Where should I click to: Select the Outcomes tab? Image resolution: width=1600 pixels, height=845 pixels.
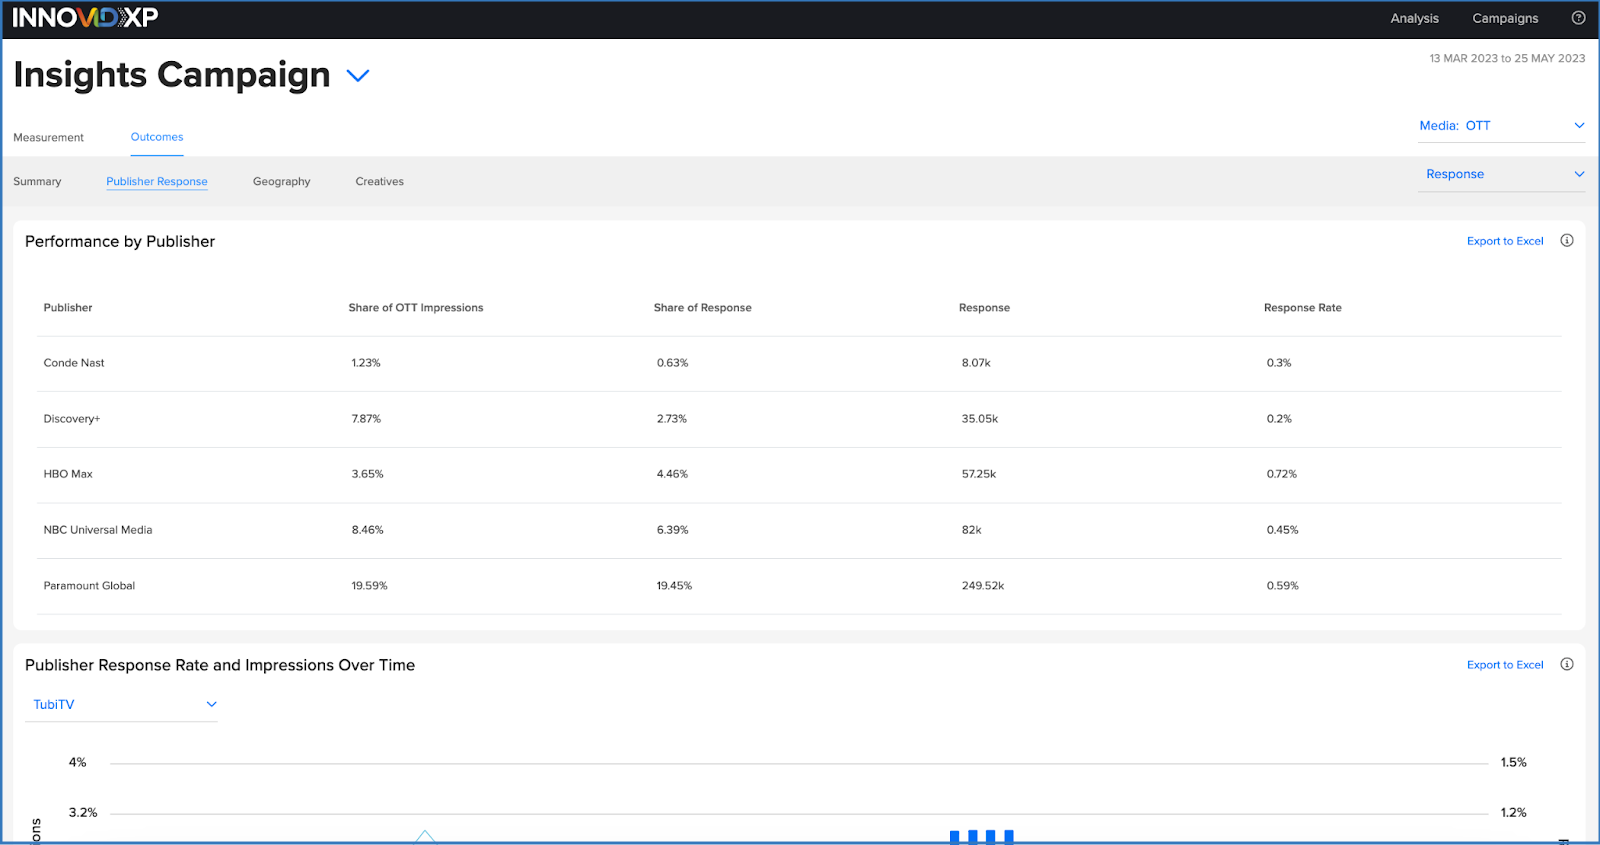[x=157, y=137]
